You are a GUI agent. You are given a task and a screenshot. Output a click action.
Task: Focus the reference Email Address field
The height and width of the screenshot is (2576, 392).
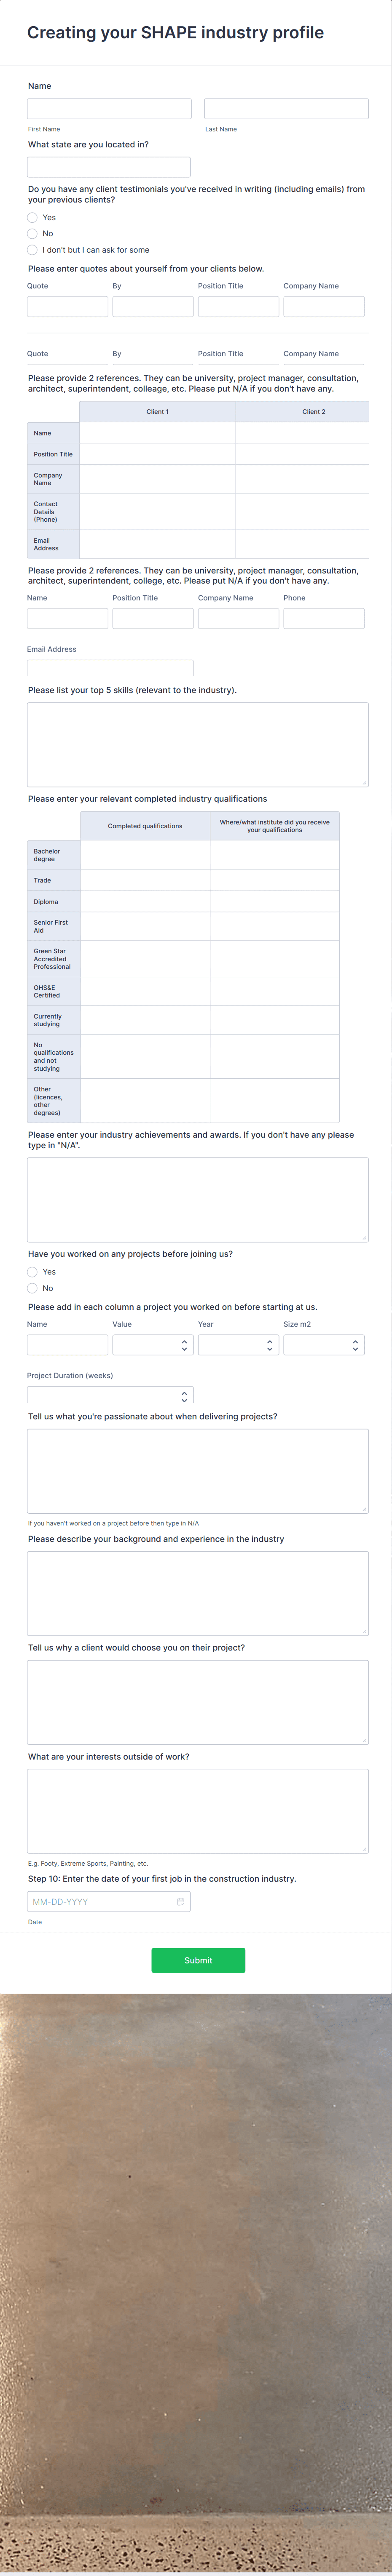click(x=110, y=668)
